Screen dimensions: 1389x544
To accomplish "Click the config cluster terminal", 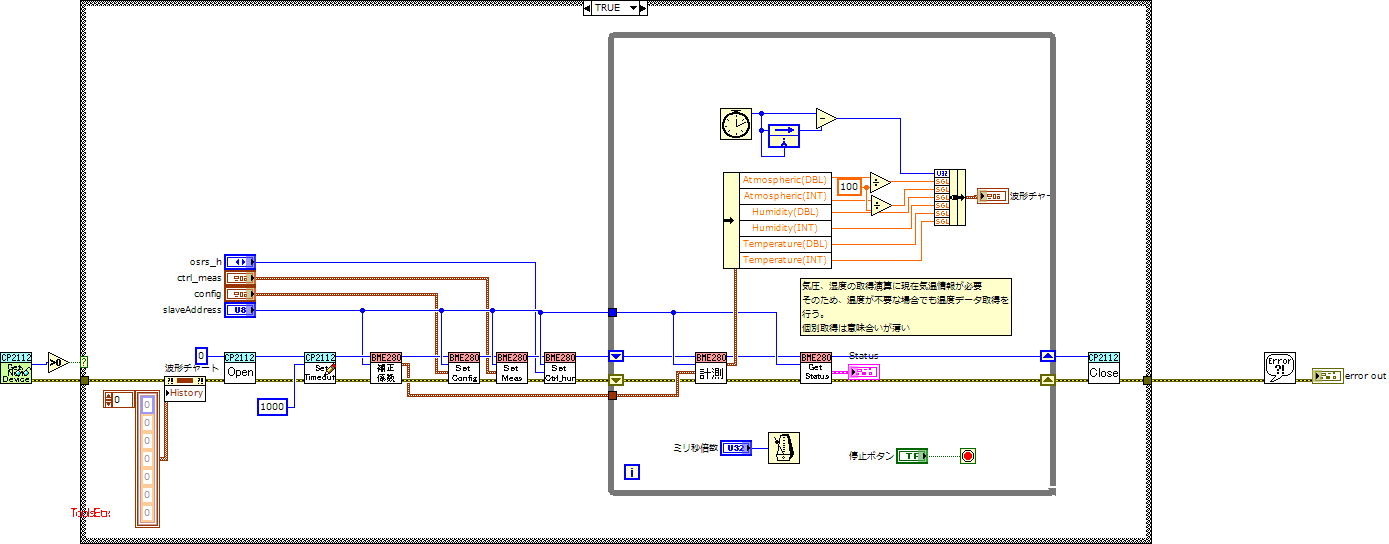I will pyautogui.click(x=240, y=294).
